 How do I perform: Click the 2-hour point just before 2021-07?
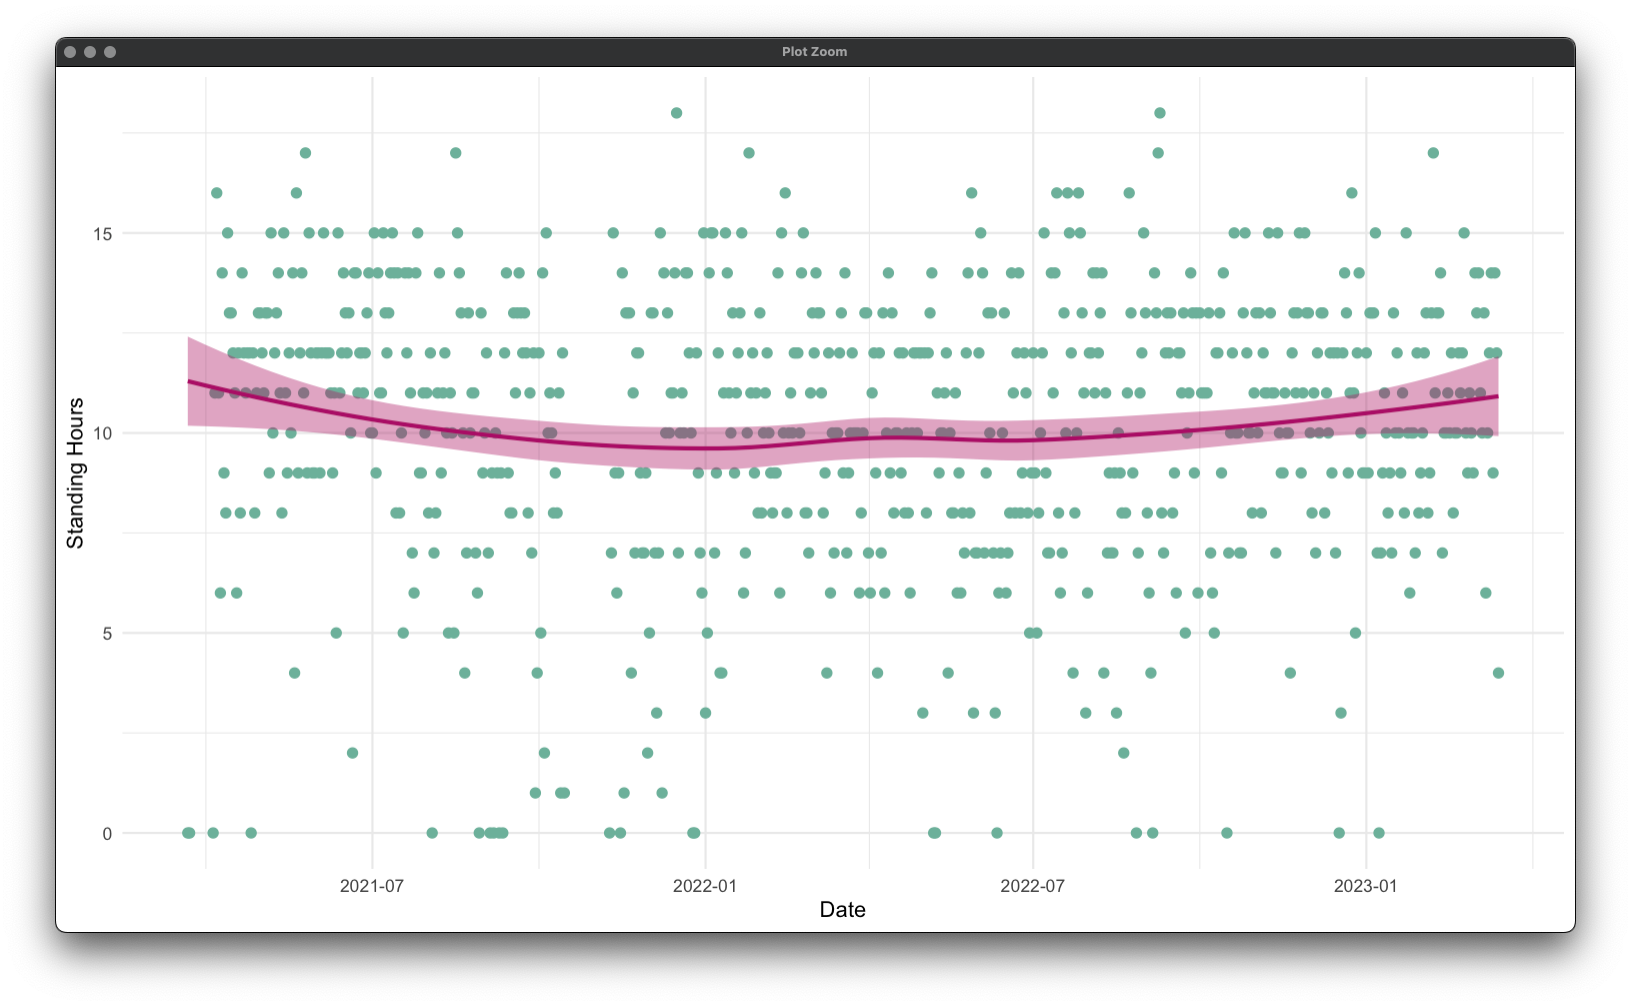pyautogui.click(x=352, y=753)
